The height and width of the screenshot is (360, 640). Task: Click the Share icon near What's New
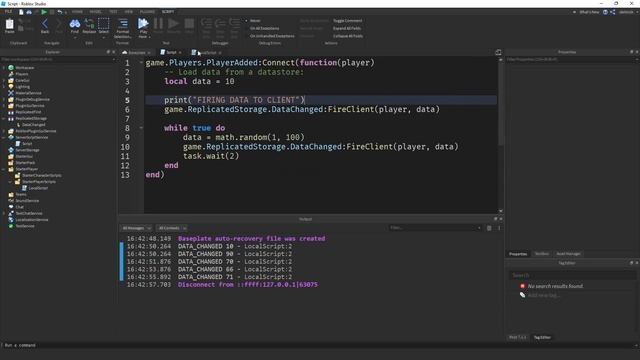click(x=613, y=12)
